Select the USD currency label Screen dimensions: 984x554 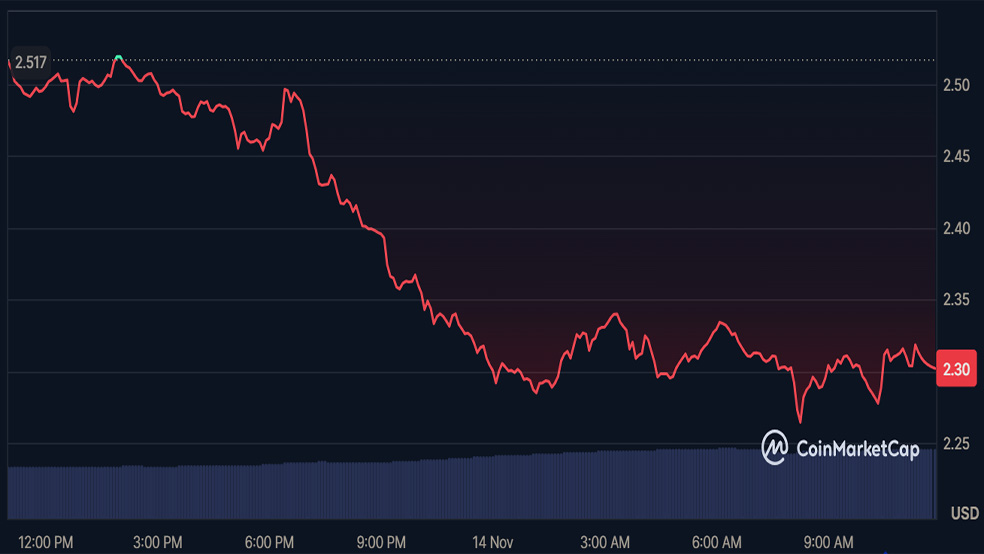pos(964,514)
